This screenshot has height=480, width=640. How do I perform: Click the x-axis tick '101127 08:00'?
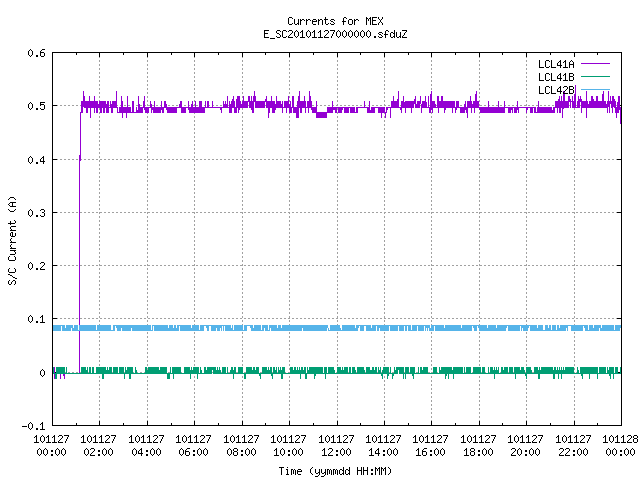241,446
